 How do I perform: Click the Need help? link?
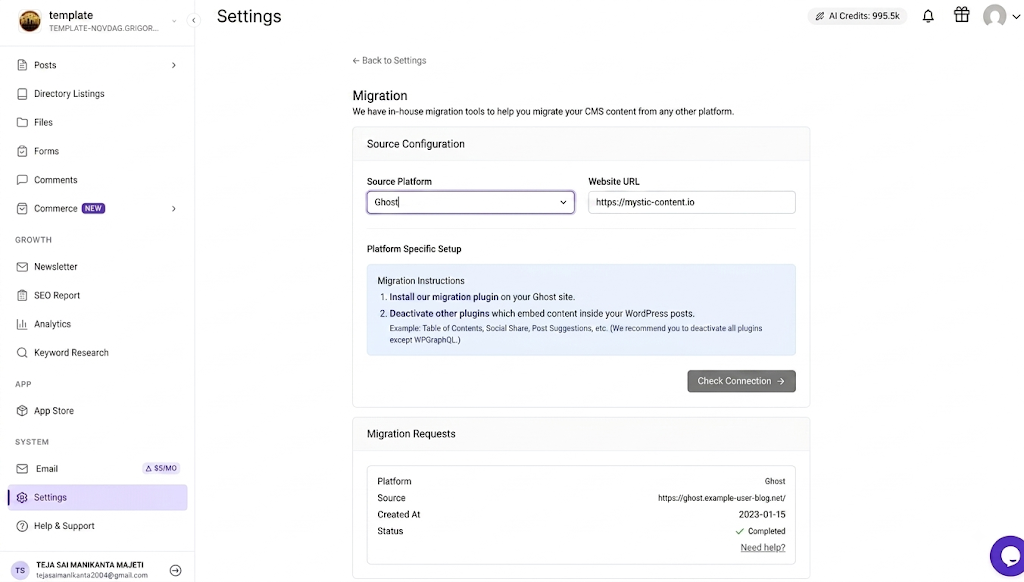tap(763, 547)
